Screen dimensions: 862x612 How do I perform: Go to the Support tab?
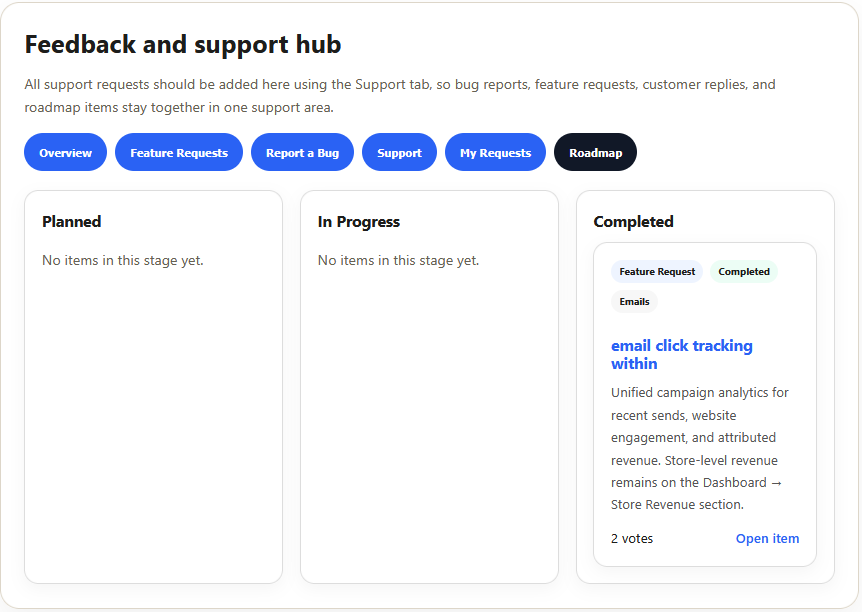(399, 152)
